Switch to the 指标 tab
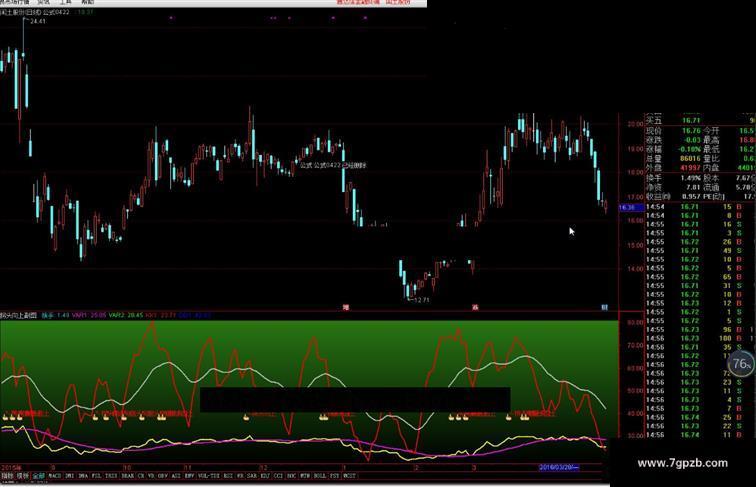Viewport: 756px width, 487px height. [7, 476]
